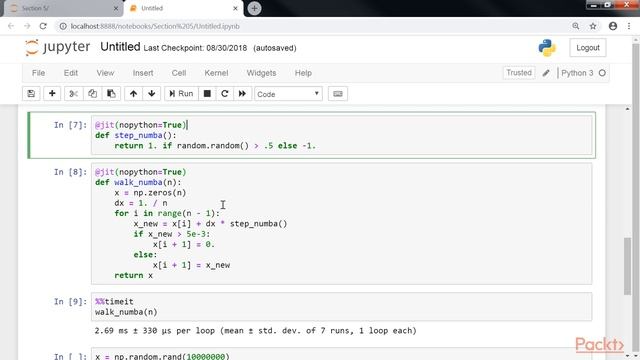
Task: Click the Jupyter logo
Action: (57, 47)
